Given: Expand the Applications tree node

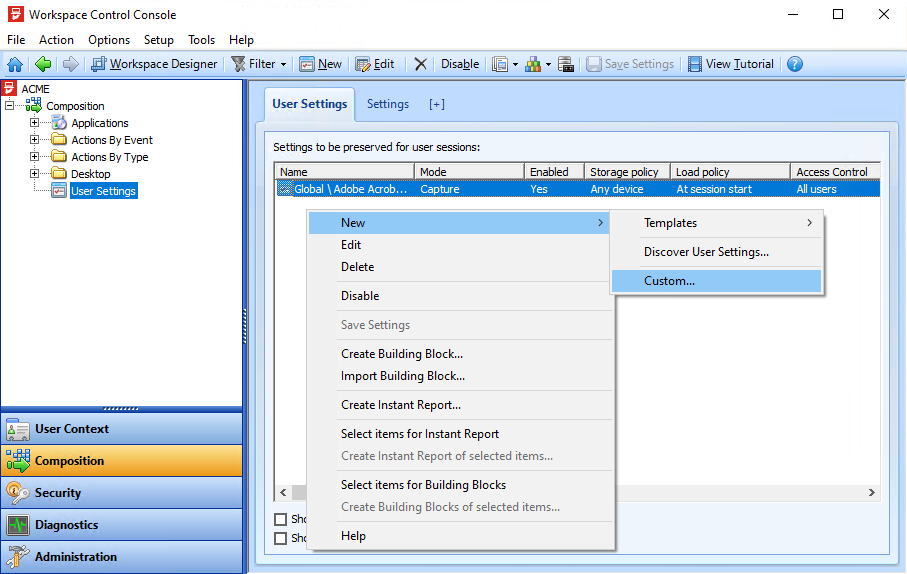Looking at the screenshot, I should tap(34, 123).
